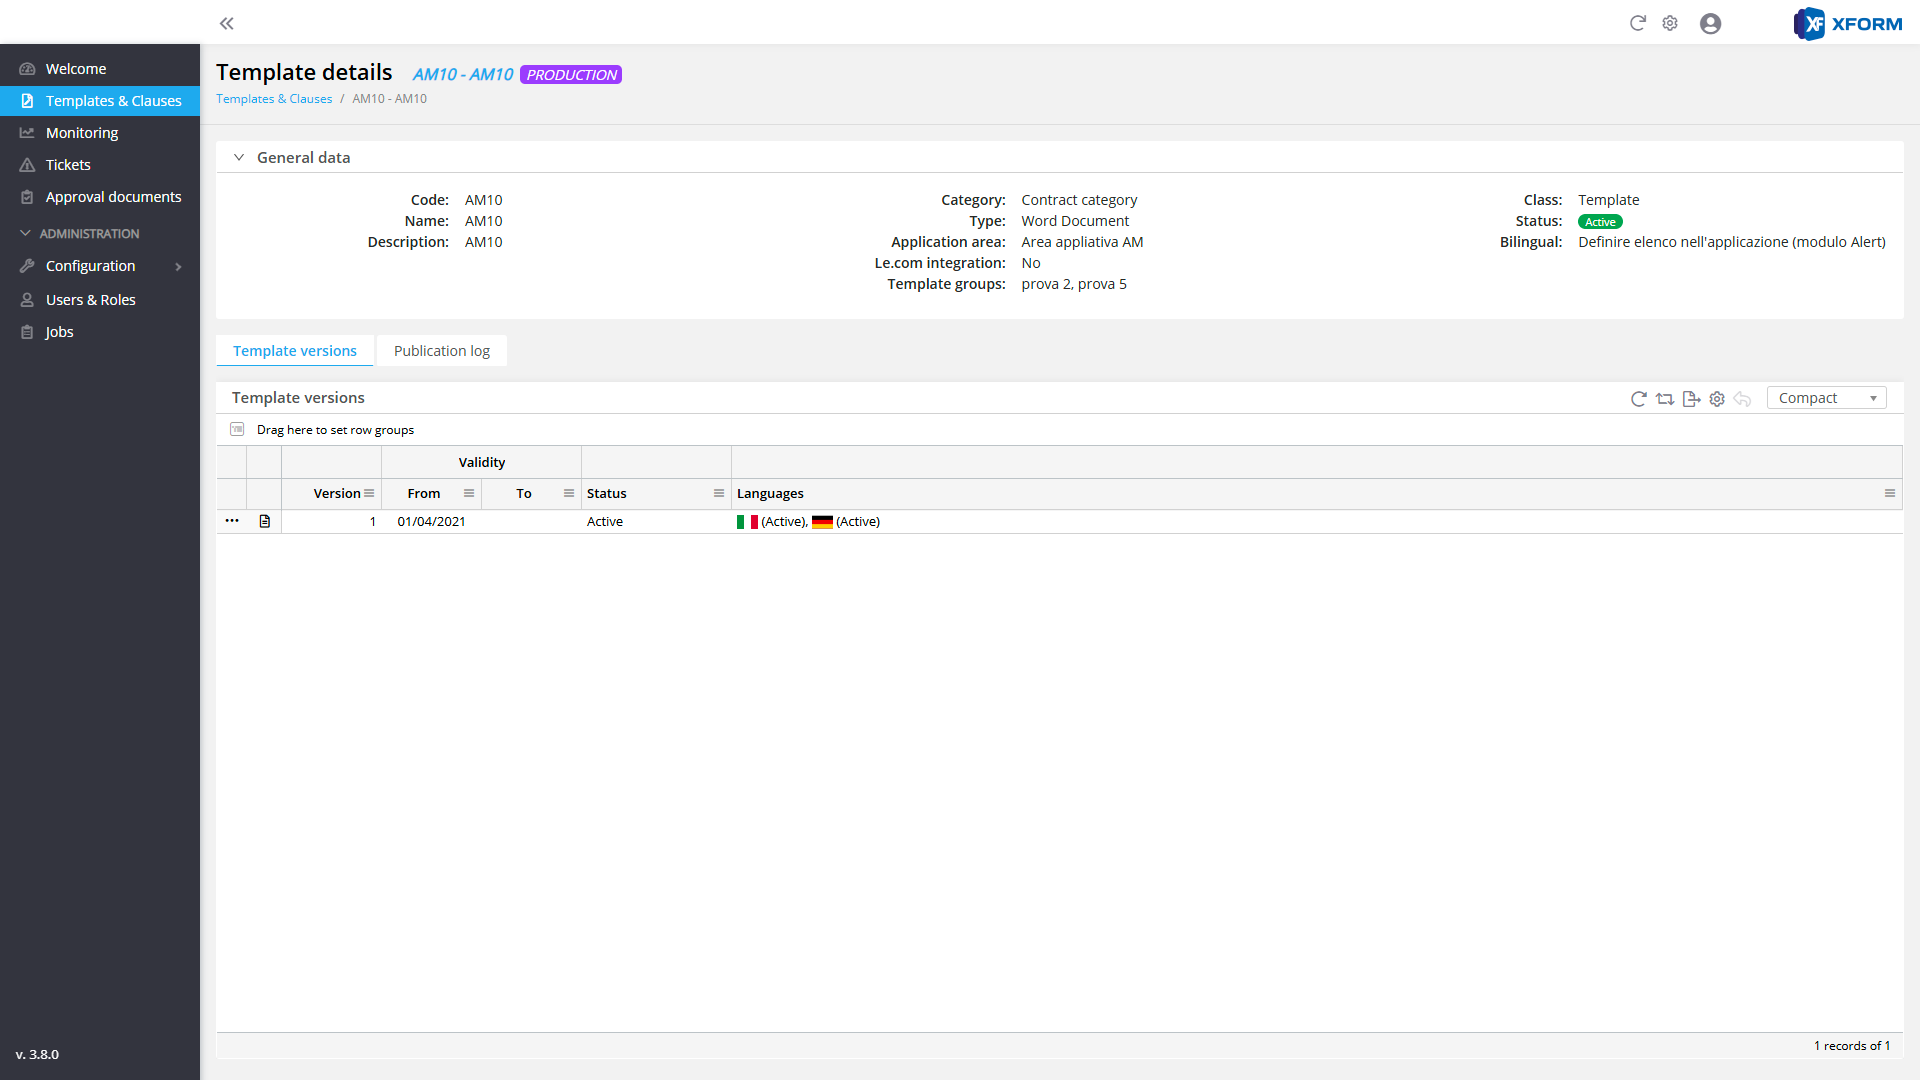Open document icon for version 1 row

coord(265,521)
